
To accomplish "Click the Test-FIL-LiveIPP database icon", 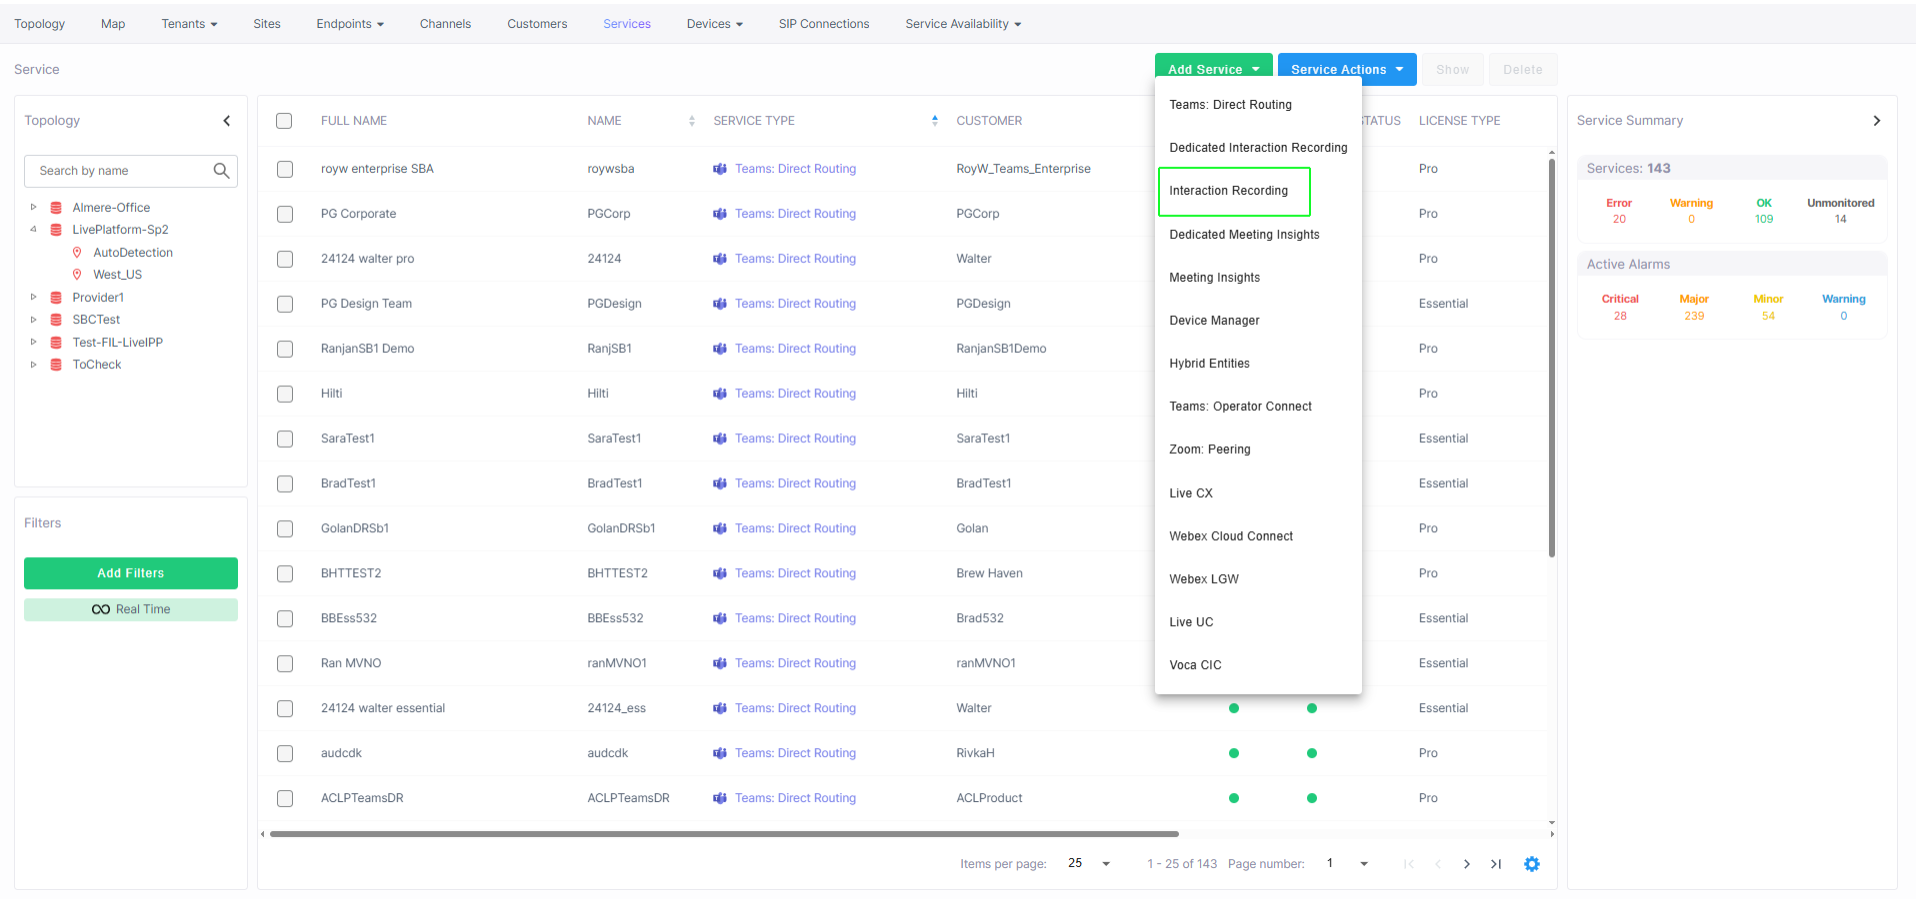I will [x=56, y=343].
